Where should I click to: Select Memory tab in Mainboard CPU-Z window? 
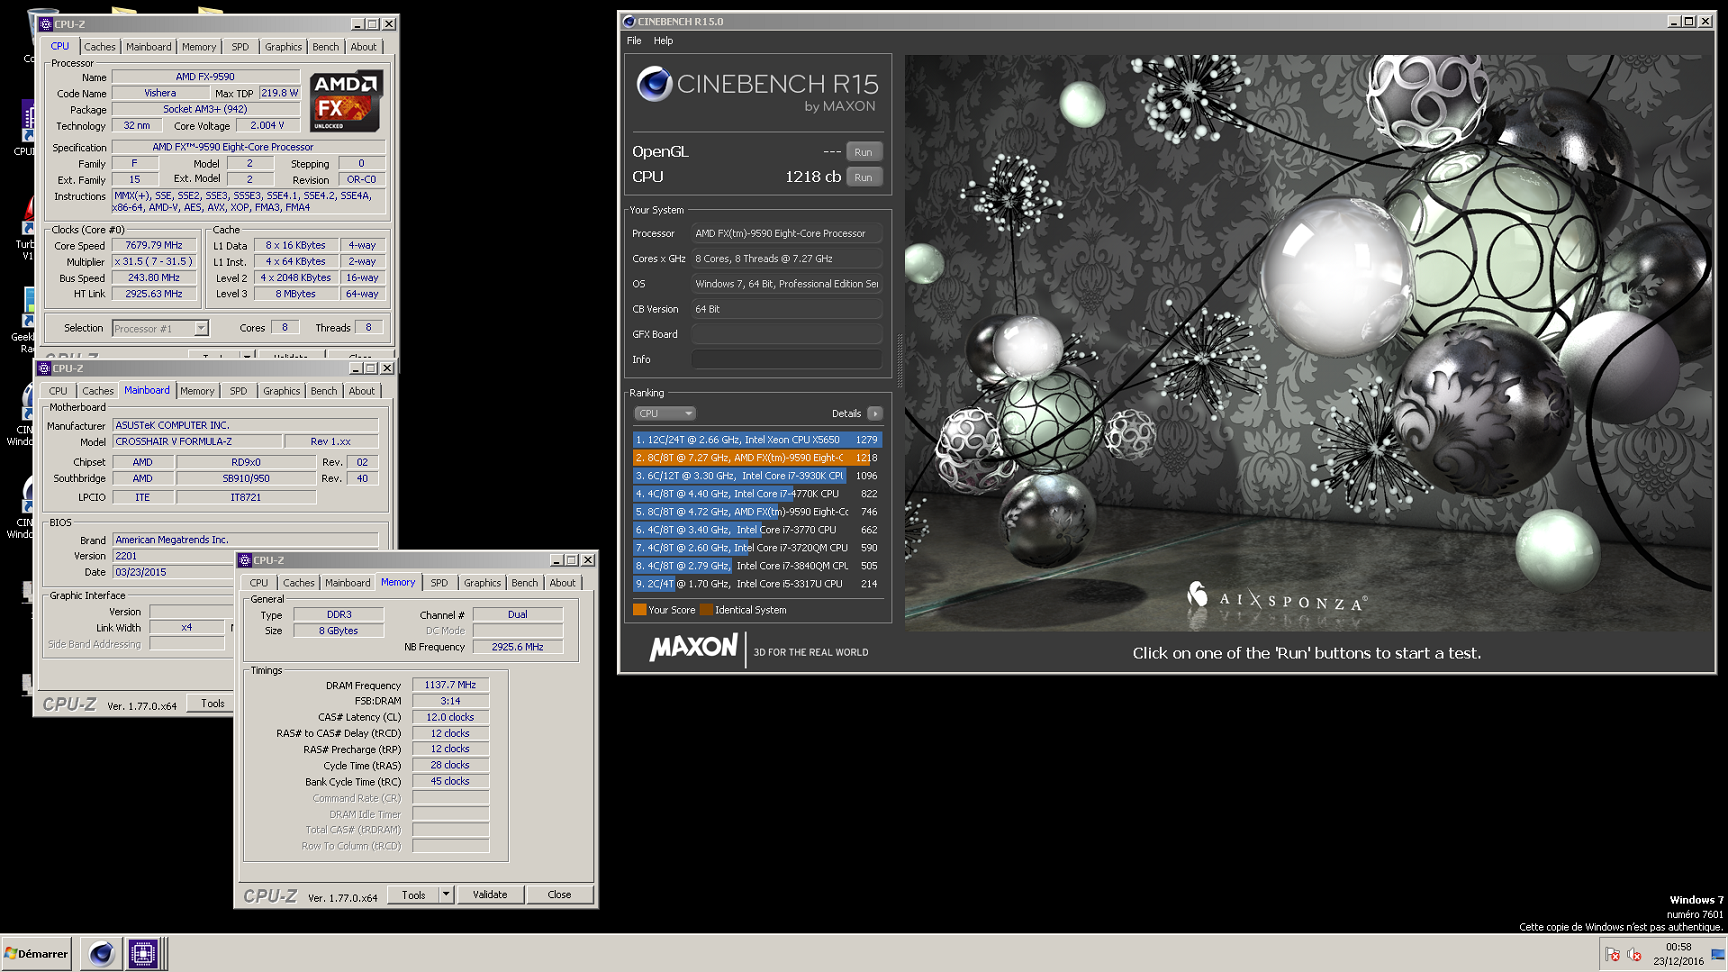(x=197, y=391)
